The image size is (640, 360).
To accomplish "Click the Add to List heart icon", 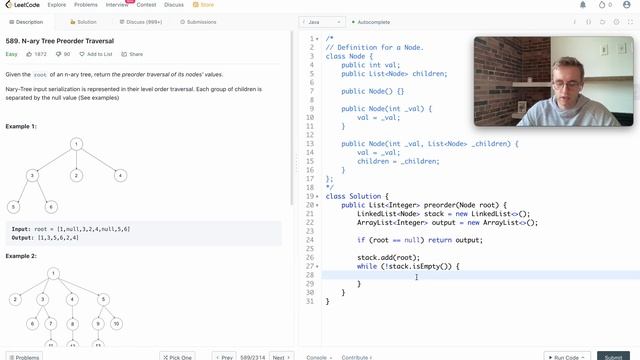I will [x=82, y=54].
